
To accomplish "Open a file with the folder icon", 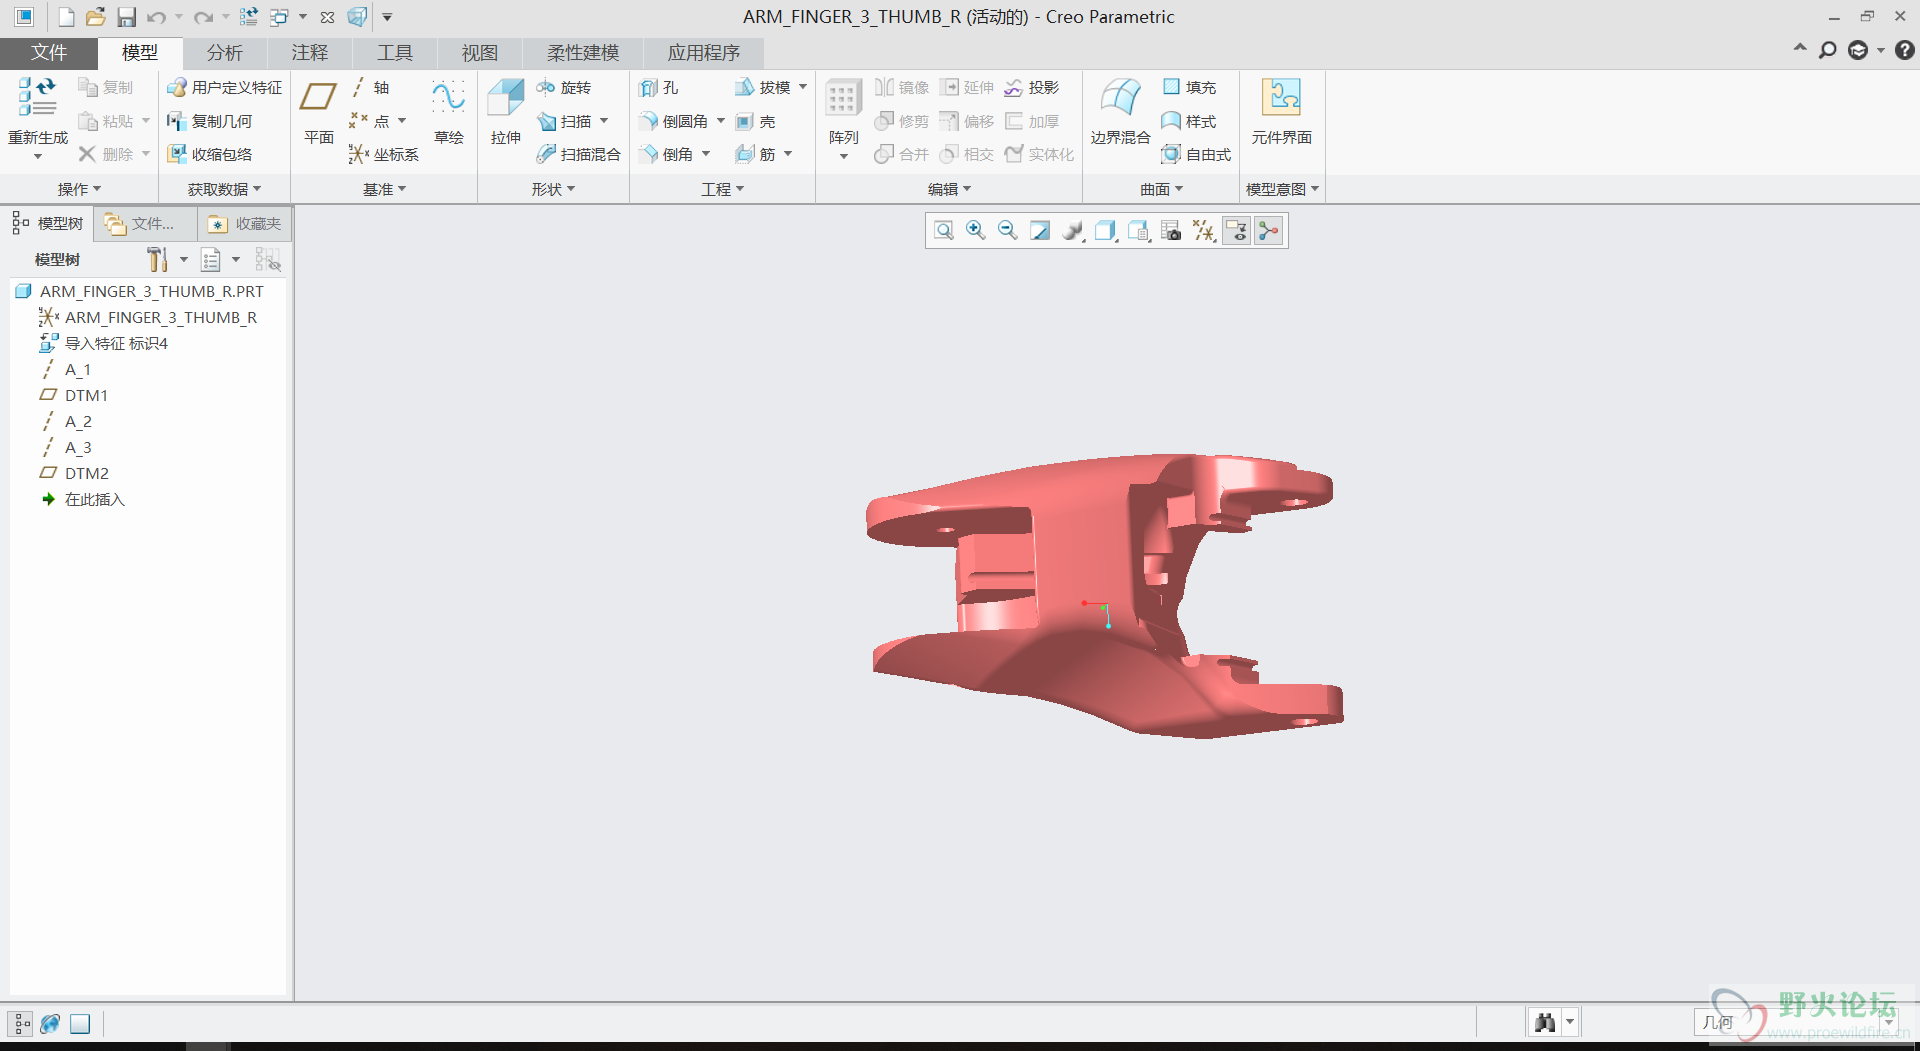I will (95, 17).
